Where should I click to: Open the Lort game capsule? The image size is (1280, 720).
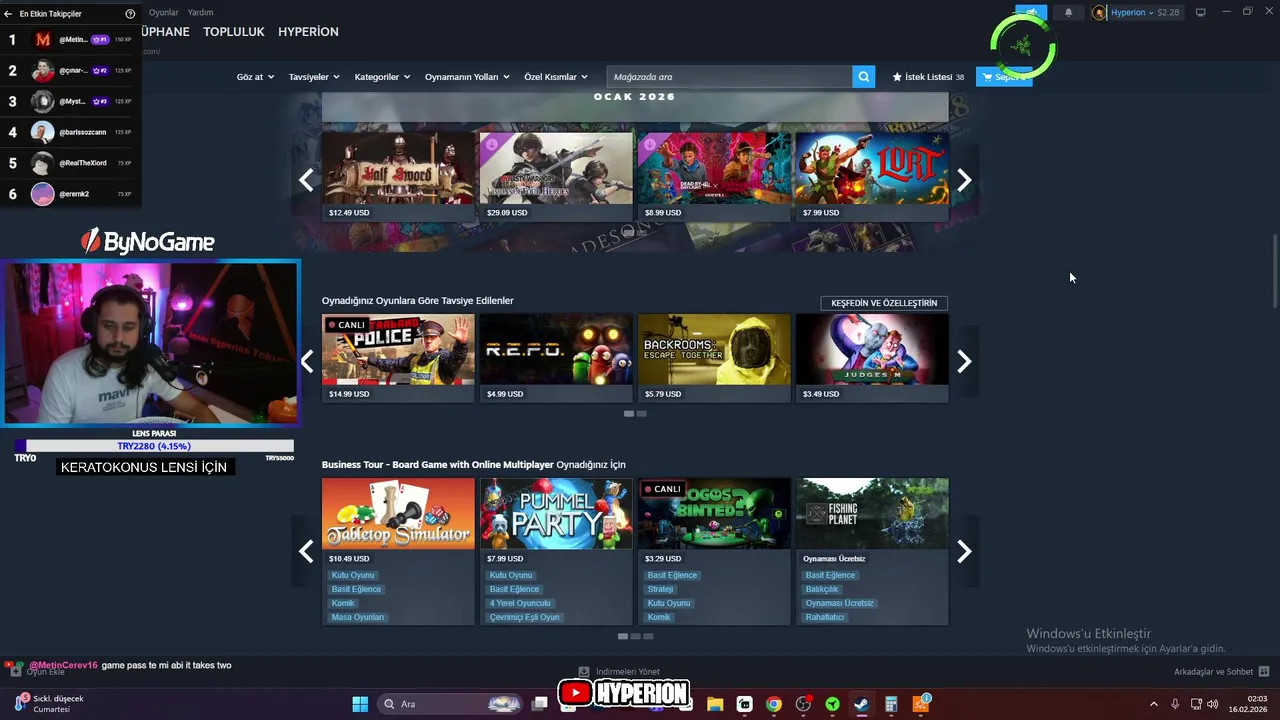(872, 177)
